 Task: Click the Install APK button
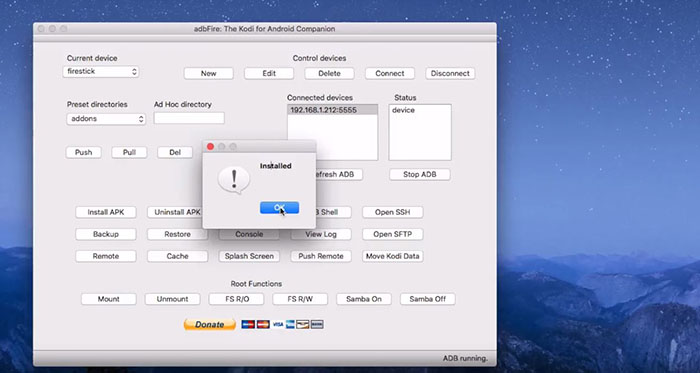(106, 212)
